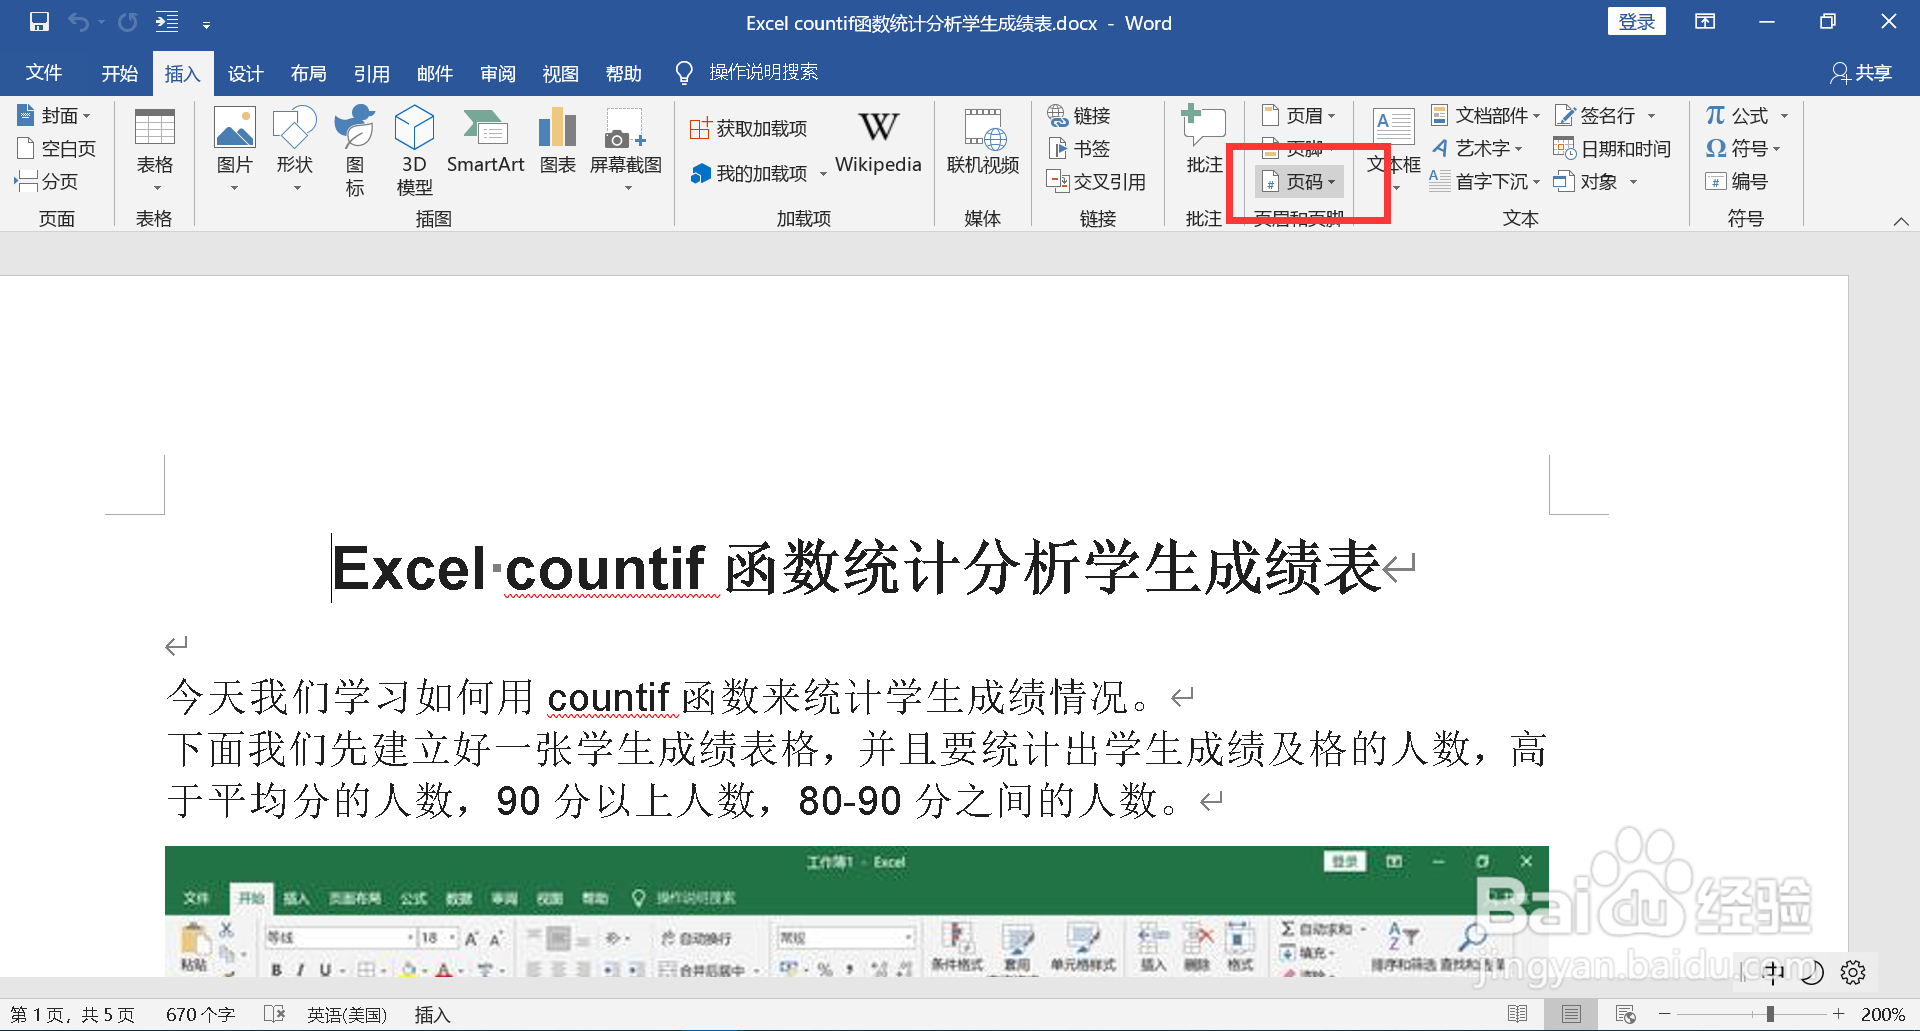Expand Signature Line (签名行) dropdown
Viewport: 1920px width, 1031px height.
[1605, 116]
